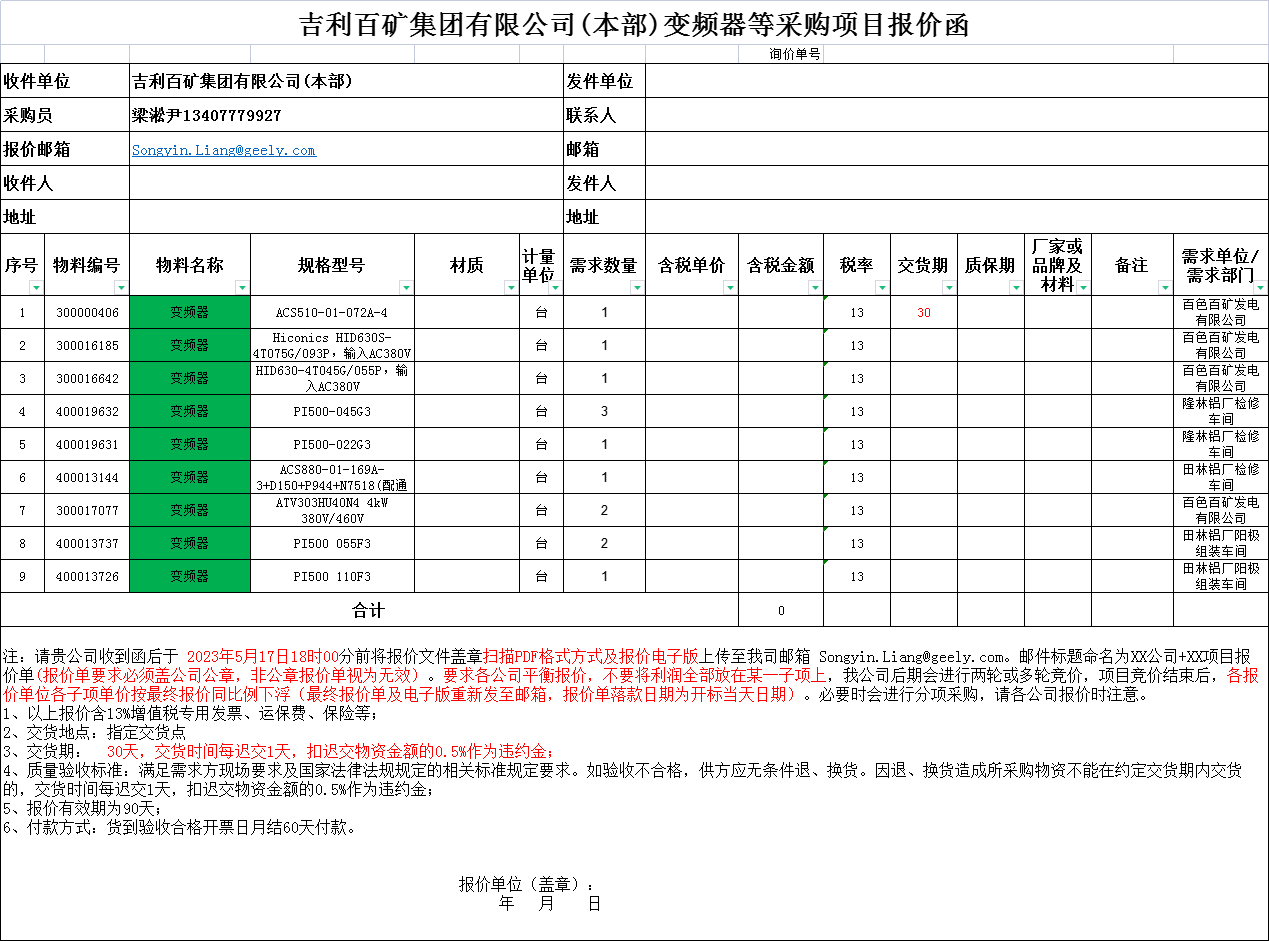Click the 收件单位 label cell
This screenshot has height=941, width=1269.
pyautogui.click(x=65, y=81)
